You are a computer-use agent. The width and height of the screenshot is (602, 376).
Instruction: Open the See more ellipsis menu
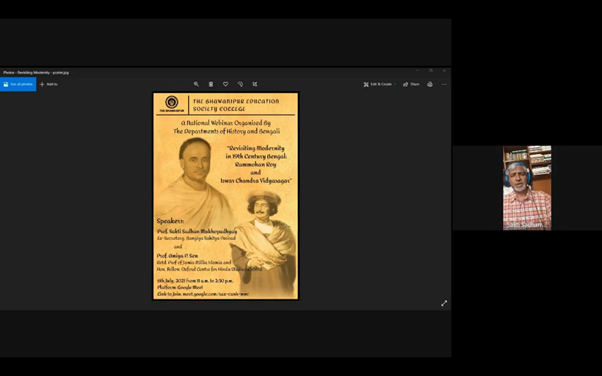coord(444,84)
